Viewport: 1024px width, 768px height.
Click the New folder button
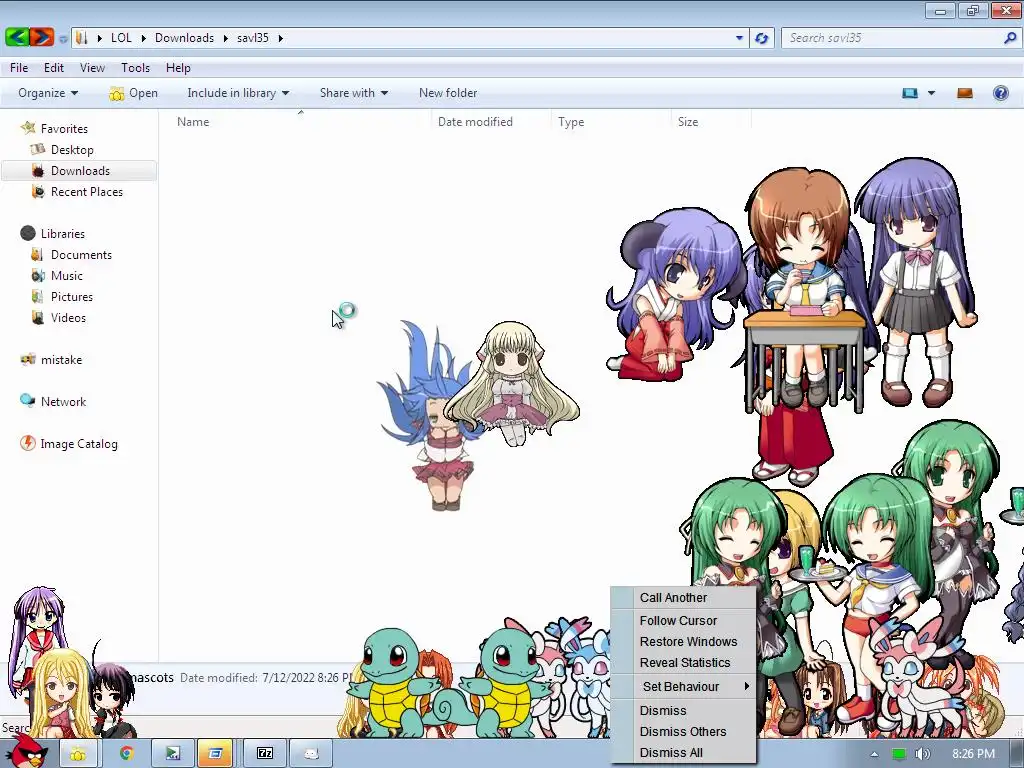pos(448,93)
